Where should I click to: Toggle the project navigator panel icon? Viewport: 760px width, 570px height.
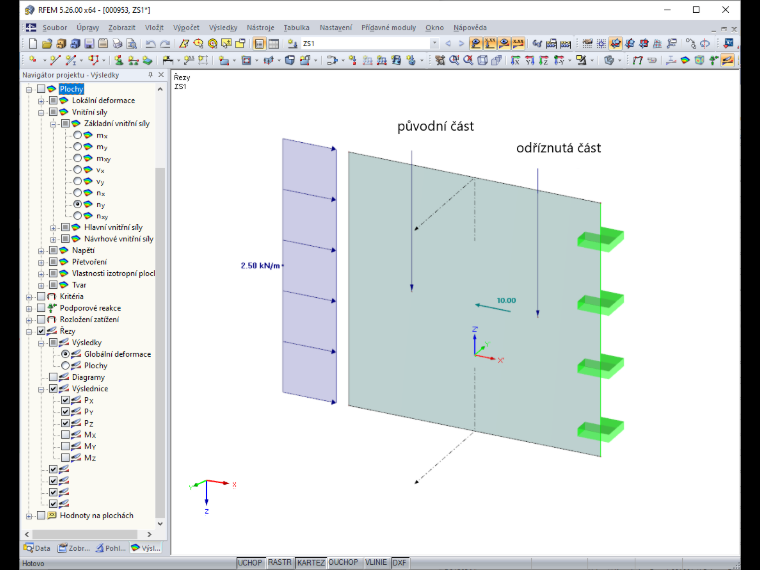pyautogui.click(x=259, y=44)
